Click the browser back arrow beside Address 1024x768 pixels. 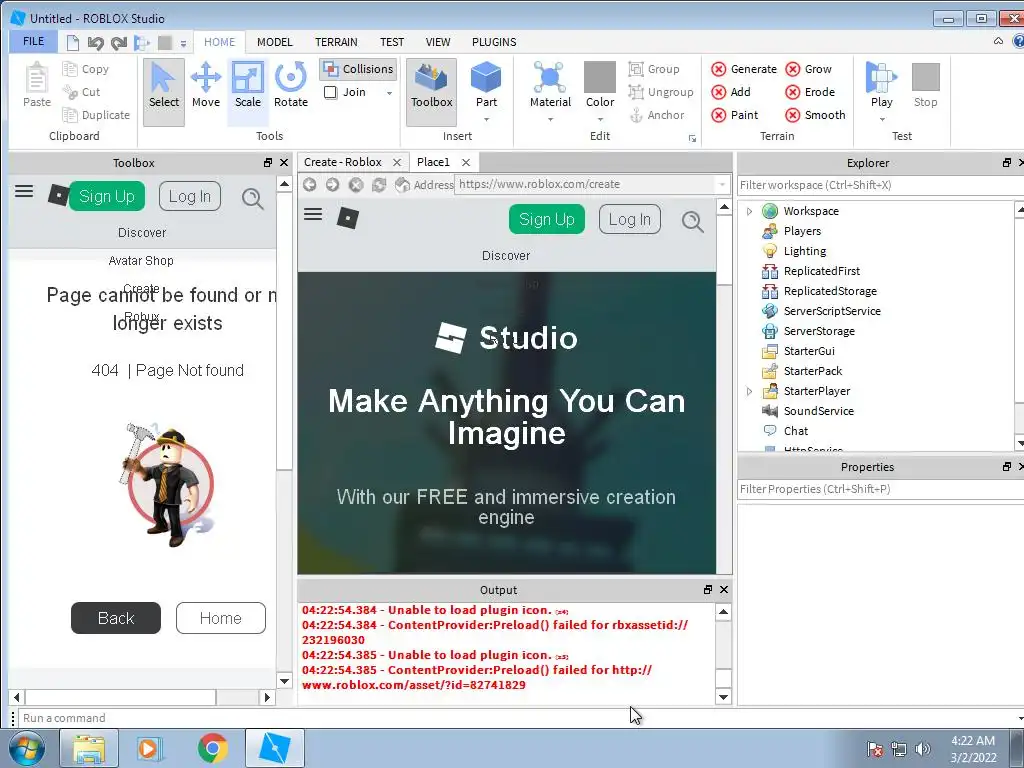point(310,185)
